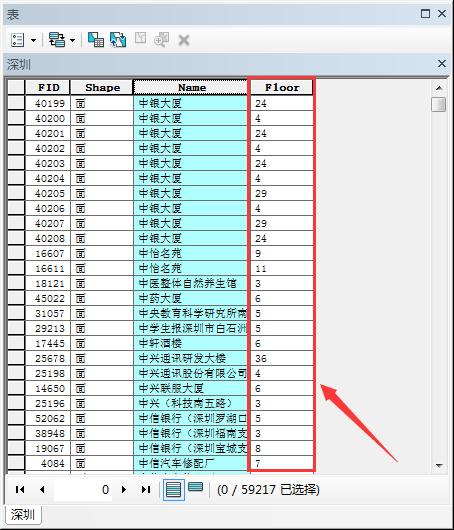Screen dimensions: 454x530
Task: Click the Clear Selection icon
Action: [x=141, y=38]
